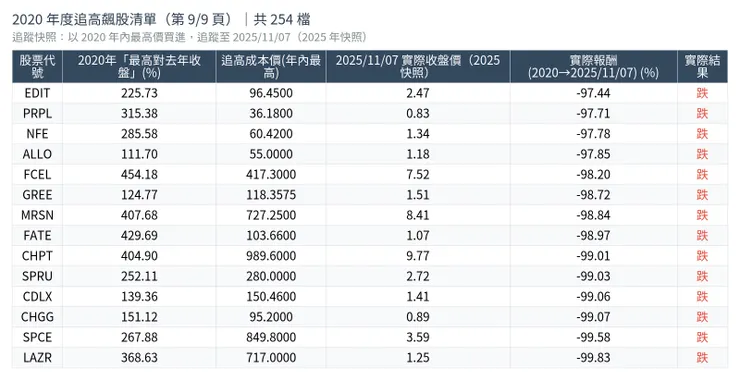Select the SPCE ticker cell
This screenshot has width=740, height=380.
[37, 337]
